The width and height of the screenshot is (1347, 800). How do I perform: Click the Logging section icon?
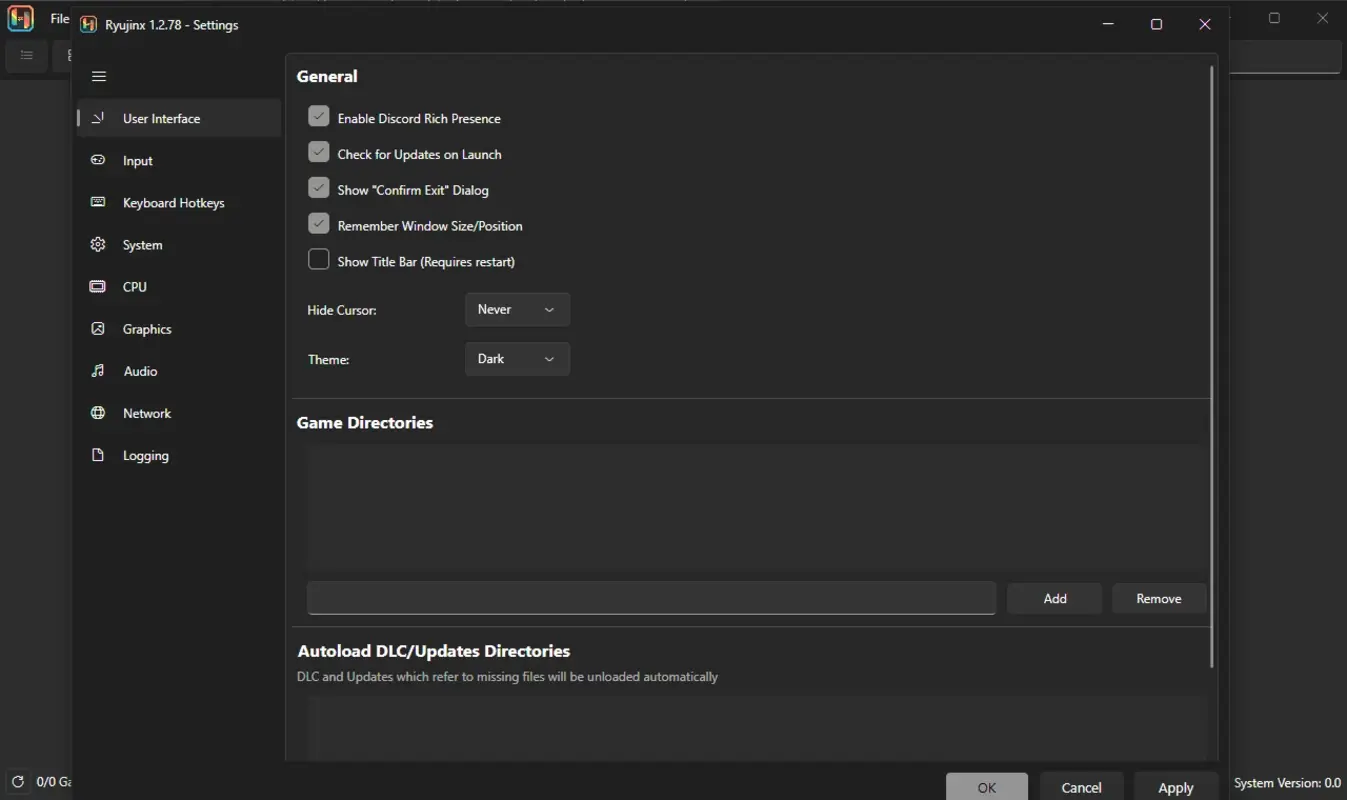tap(97, 454)
